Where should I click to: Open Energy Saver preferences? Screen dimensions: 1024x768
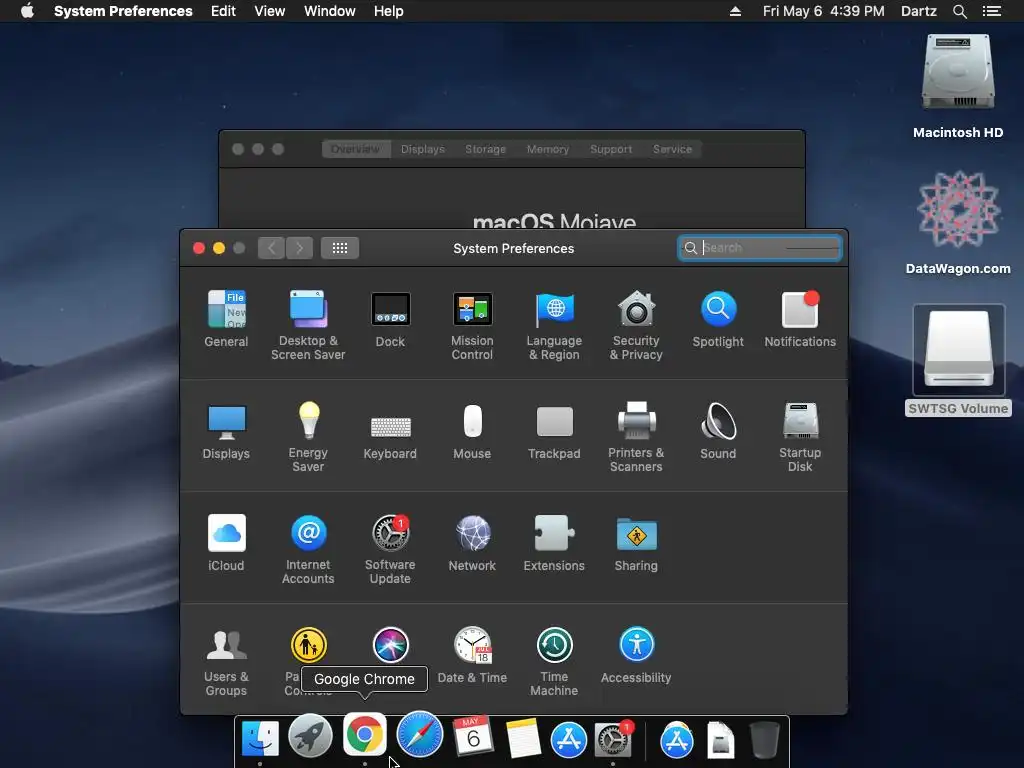click(x=308, y=438)
